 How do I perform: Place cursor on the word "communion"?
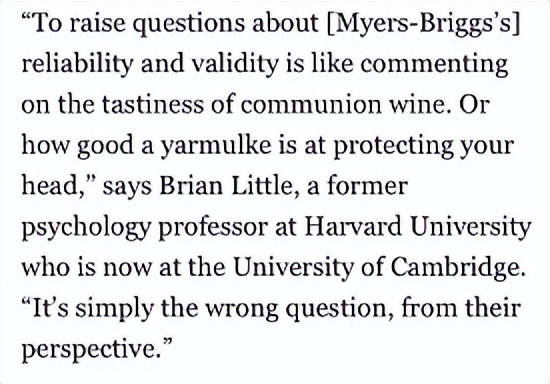click(311, 105)
